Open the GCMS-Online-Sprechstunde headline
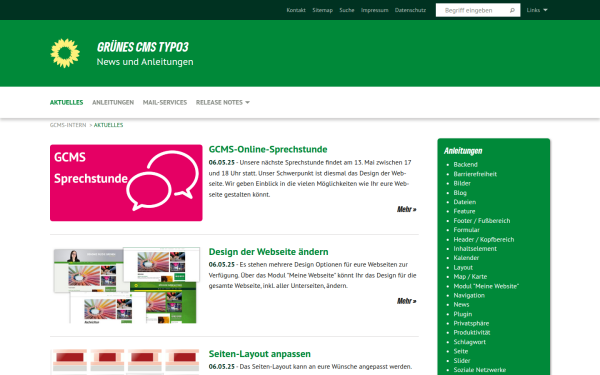 268,149
